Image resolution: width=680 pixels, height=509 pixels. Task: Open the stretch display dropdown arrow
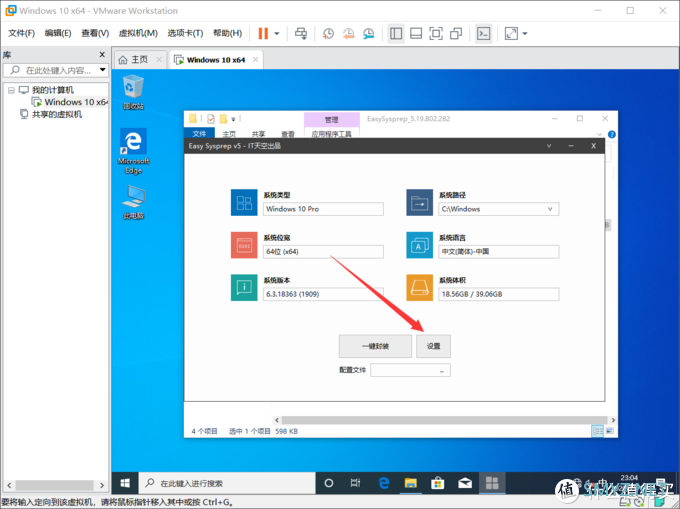pyautogui.click(x=525, y=33)
